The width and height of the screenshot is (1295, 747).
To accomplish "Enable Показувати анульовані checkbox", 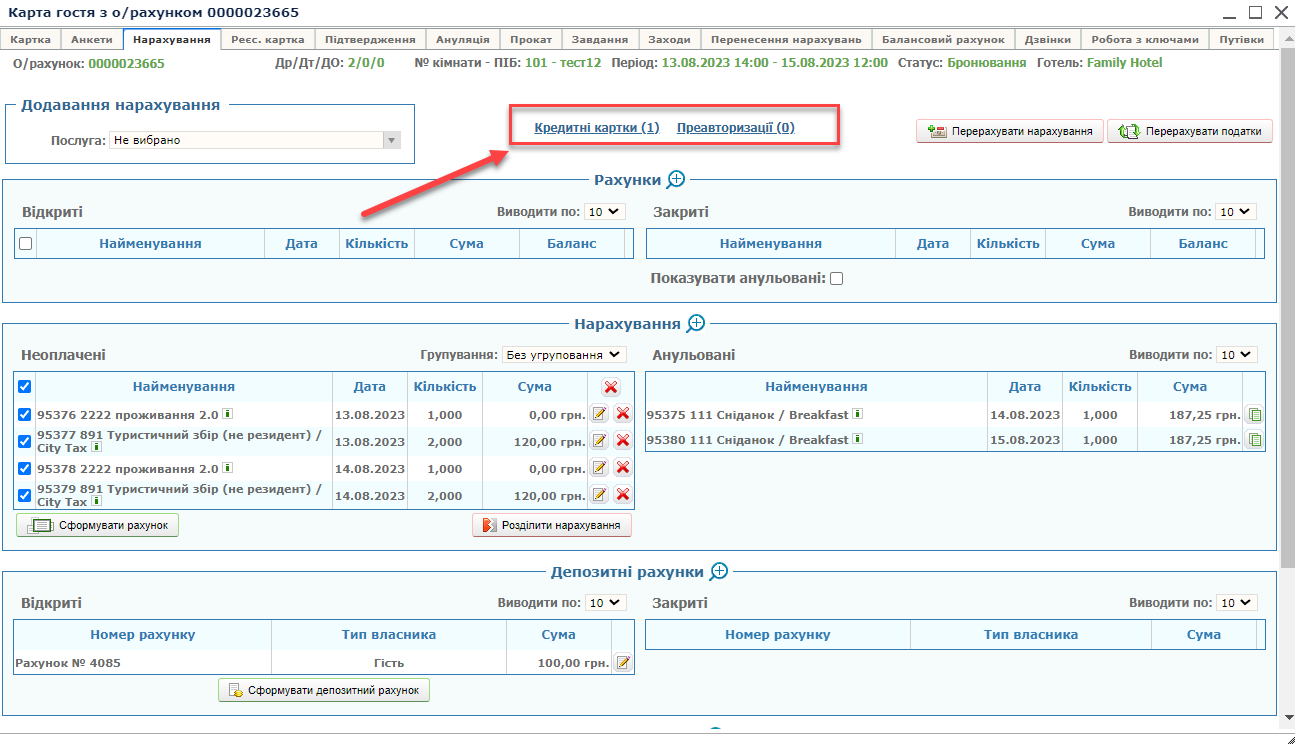I will coord(837,279).
